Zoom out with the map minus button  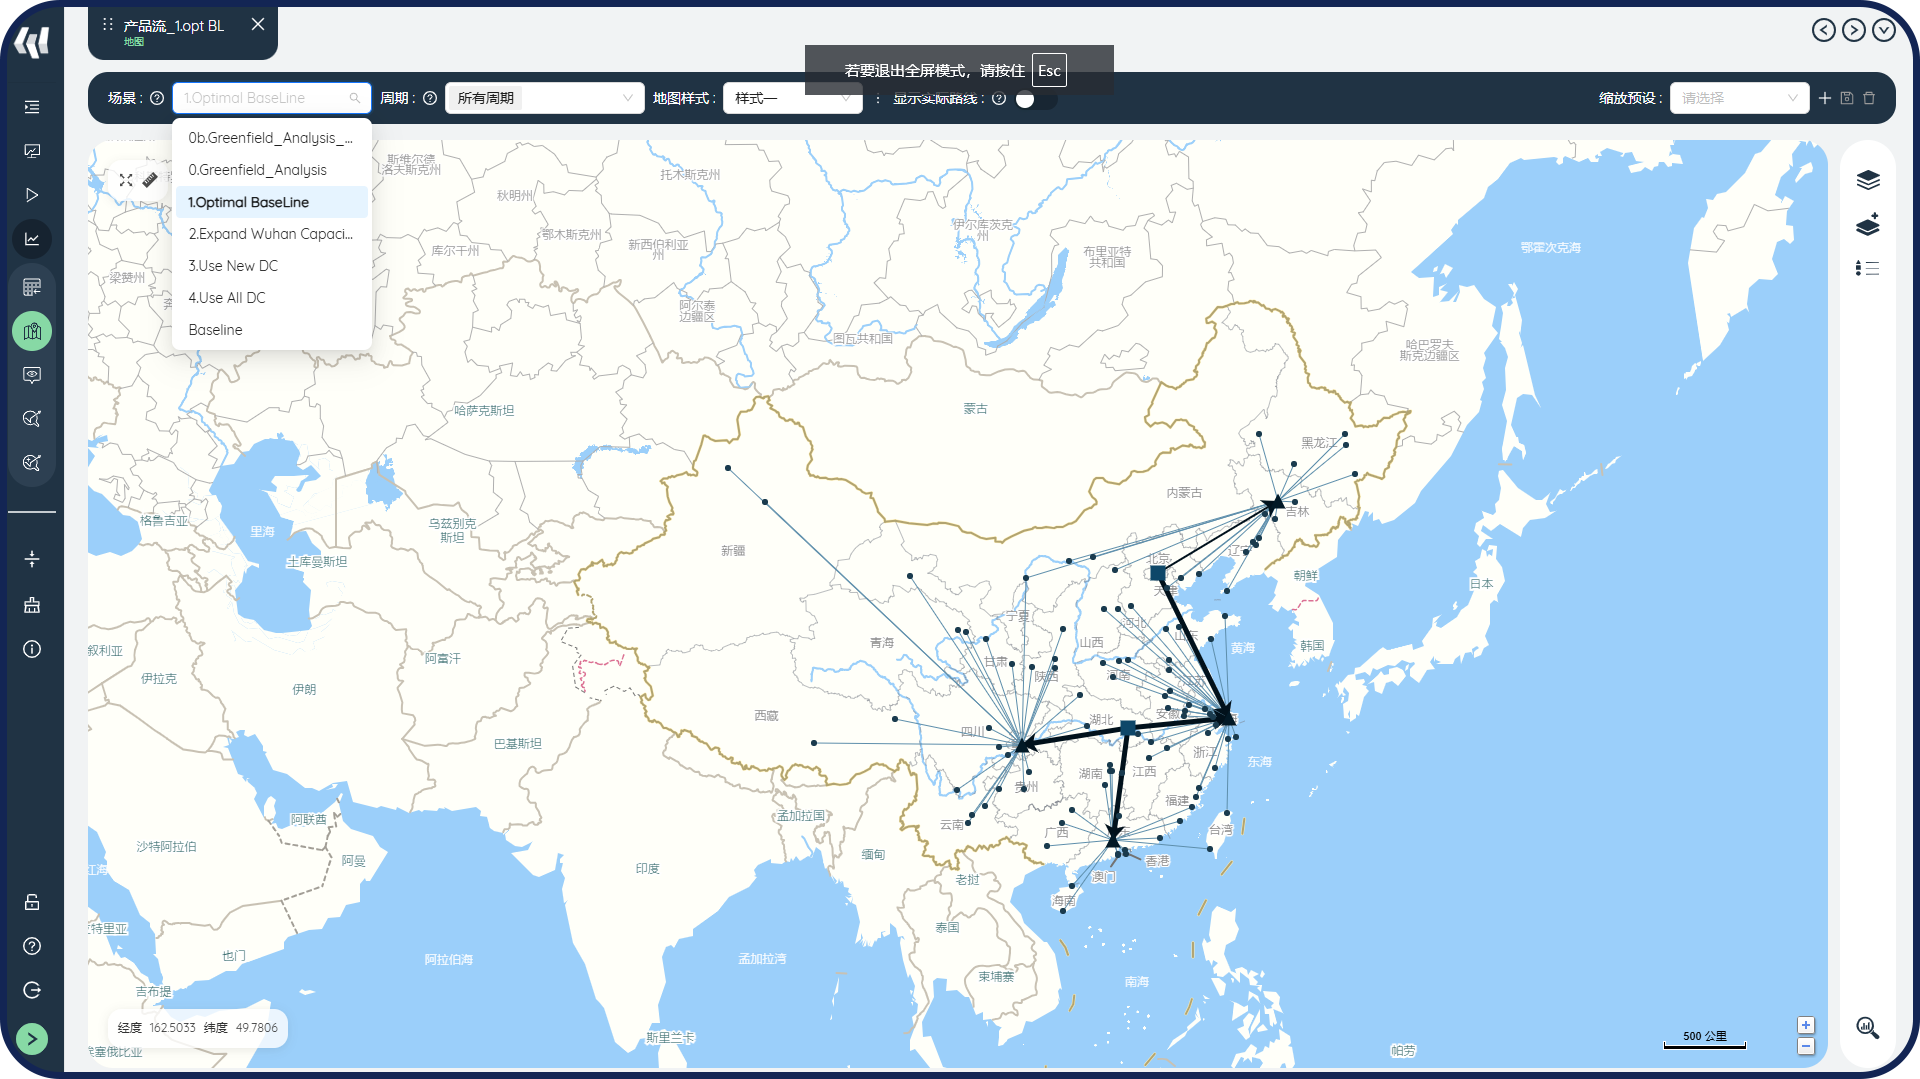pos(1806,1046)
